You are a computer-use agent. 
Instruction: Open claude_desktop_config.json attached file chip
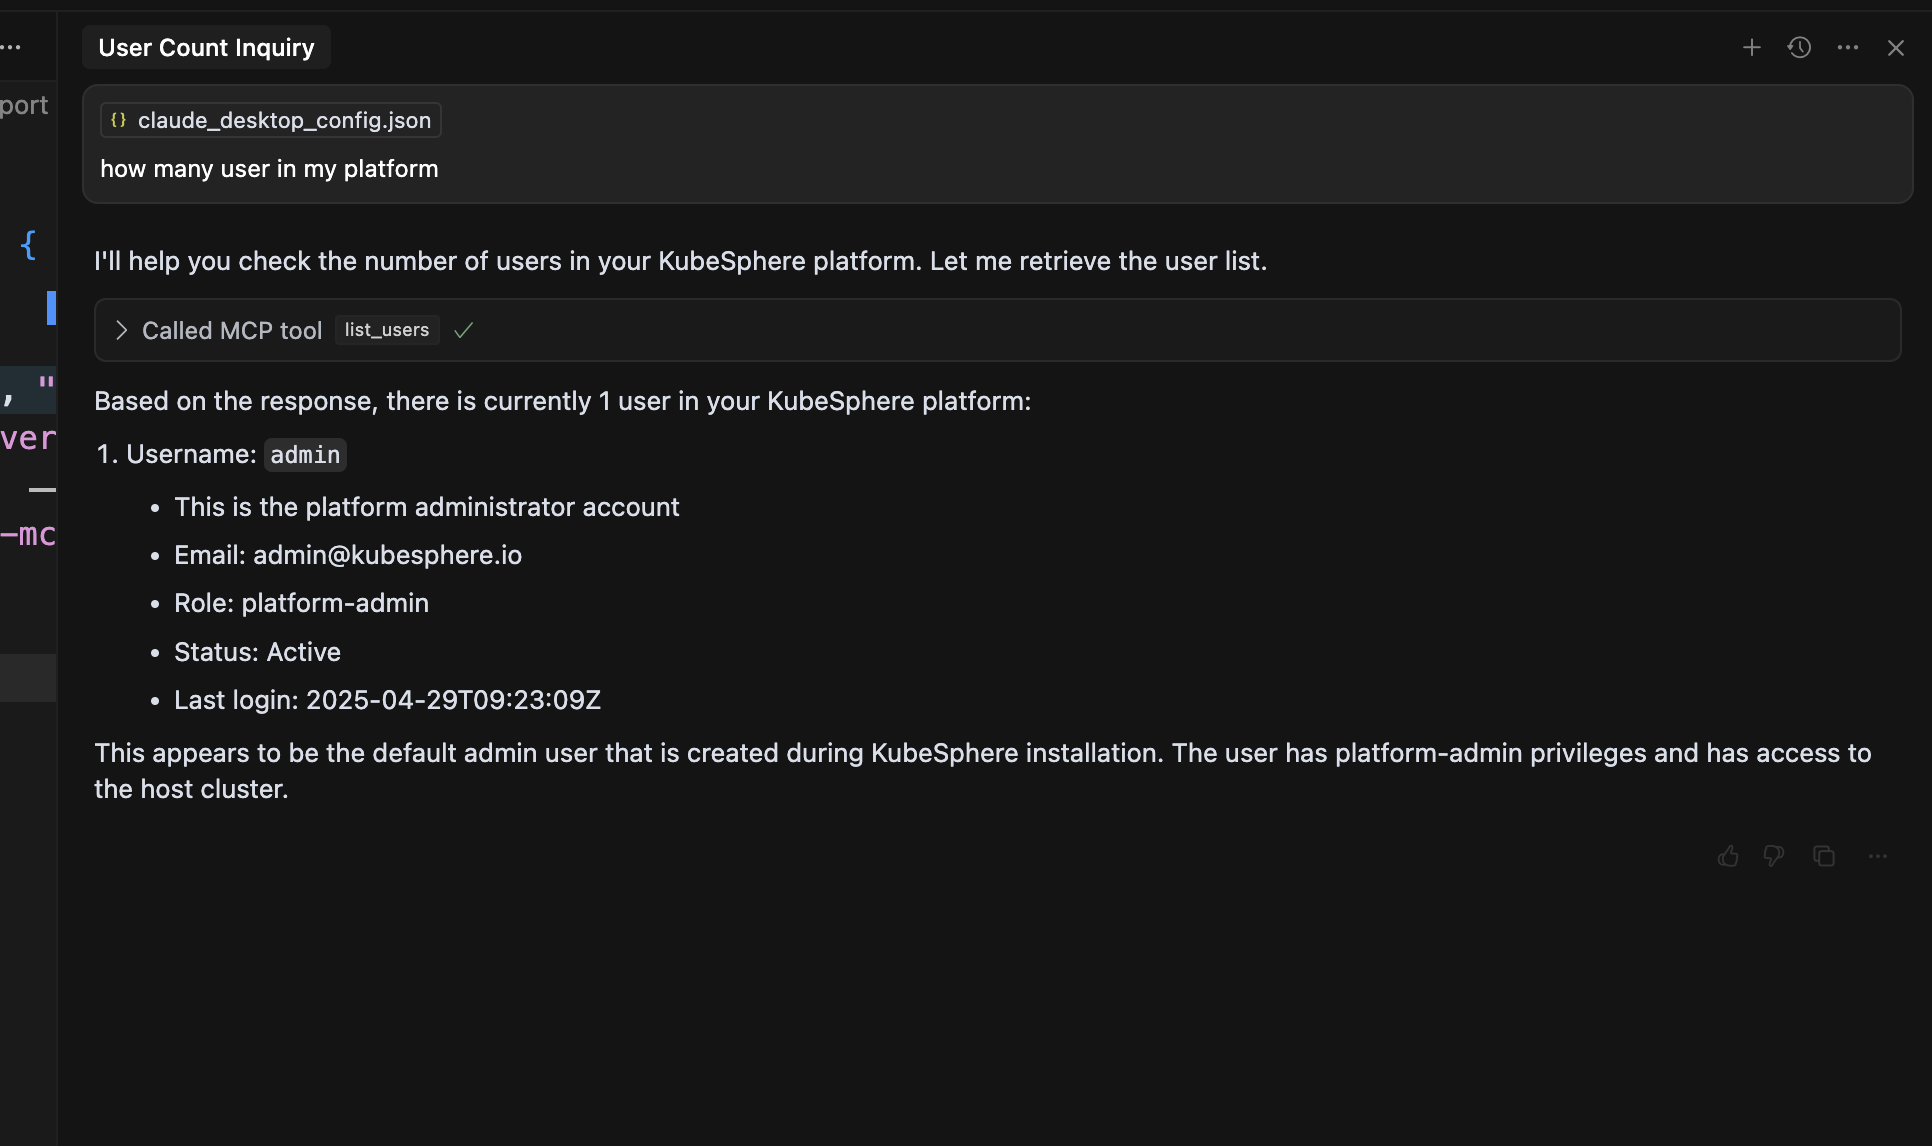[271, 120]
